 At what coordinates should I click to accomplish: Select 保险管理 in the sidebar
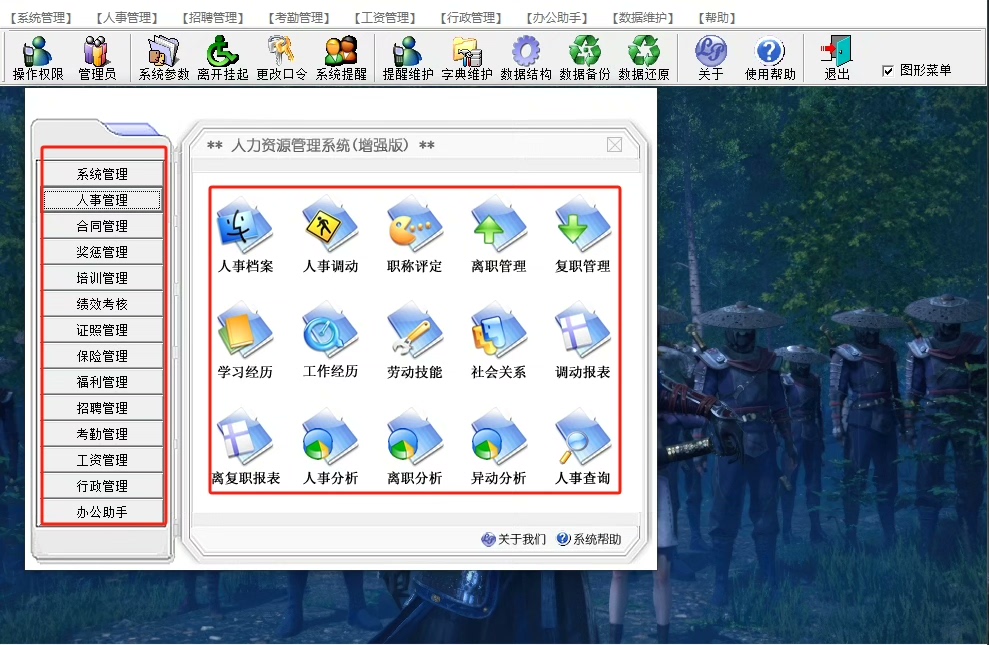(x=102, y=356)
